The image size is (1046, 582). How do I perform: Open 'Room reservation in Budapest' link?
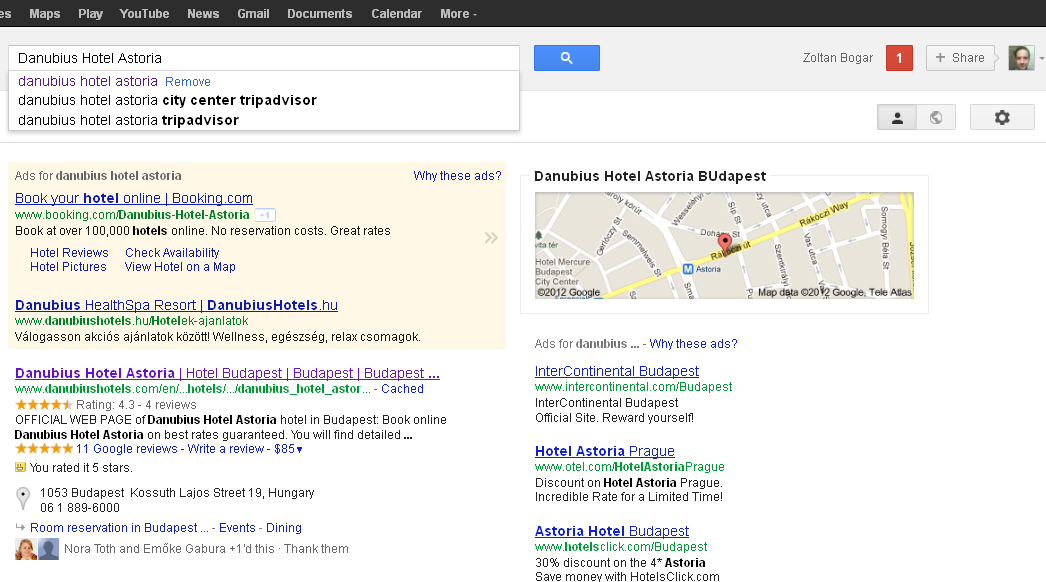coord(119,528)
